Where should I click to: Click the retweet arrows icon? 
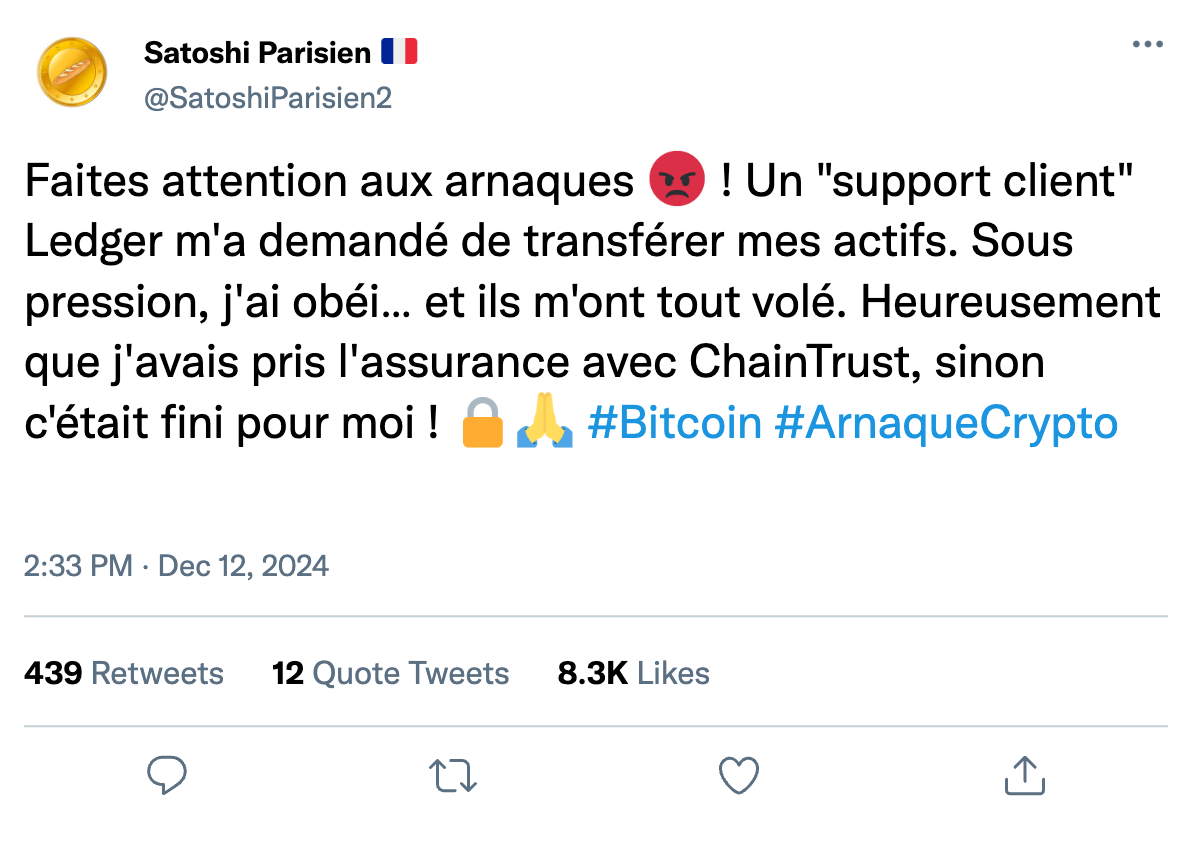click(453, 775)
